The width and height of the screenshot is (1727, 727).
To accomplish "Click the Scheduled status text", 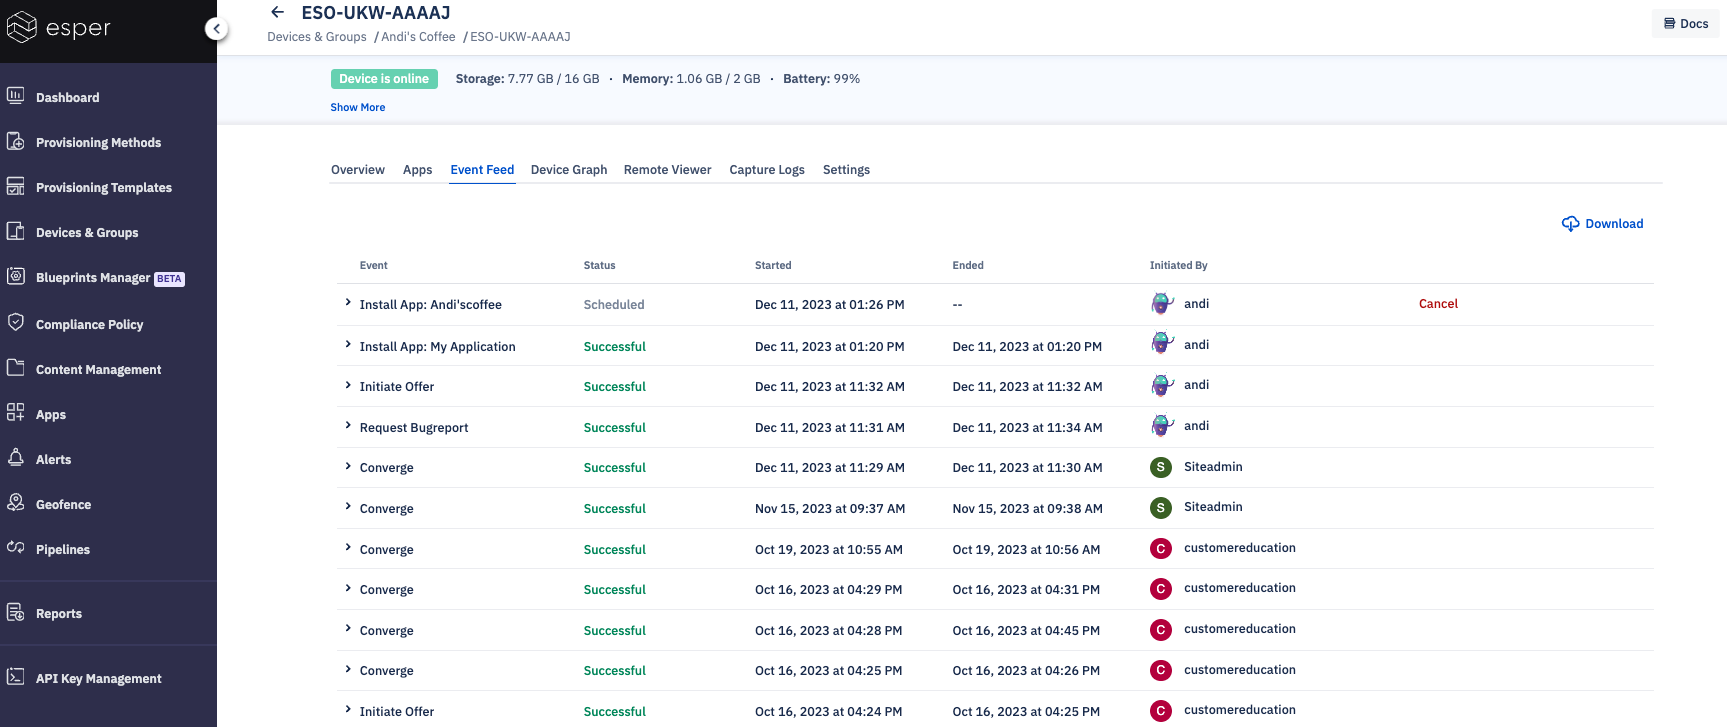I will [x=614, y=305].
